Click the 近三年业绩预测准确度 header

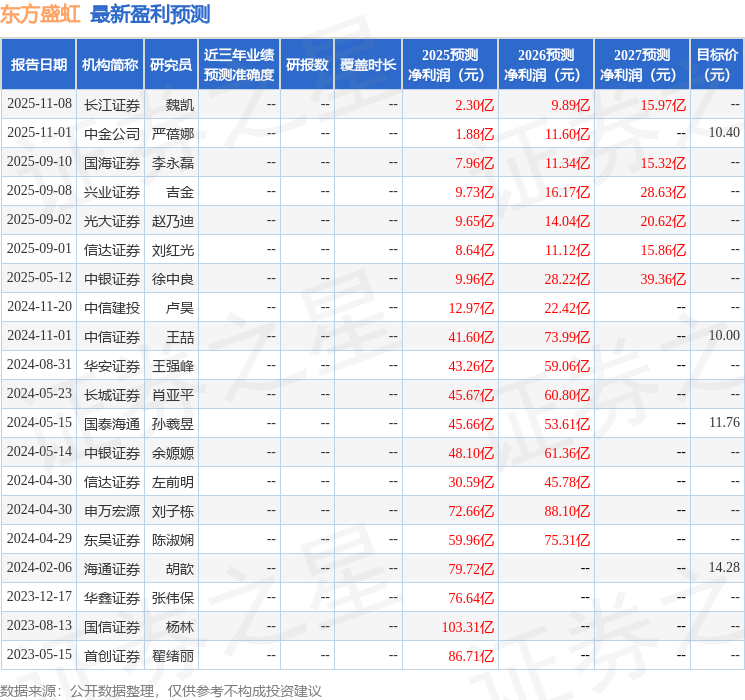pos(238,64)
